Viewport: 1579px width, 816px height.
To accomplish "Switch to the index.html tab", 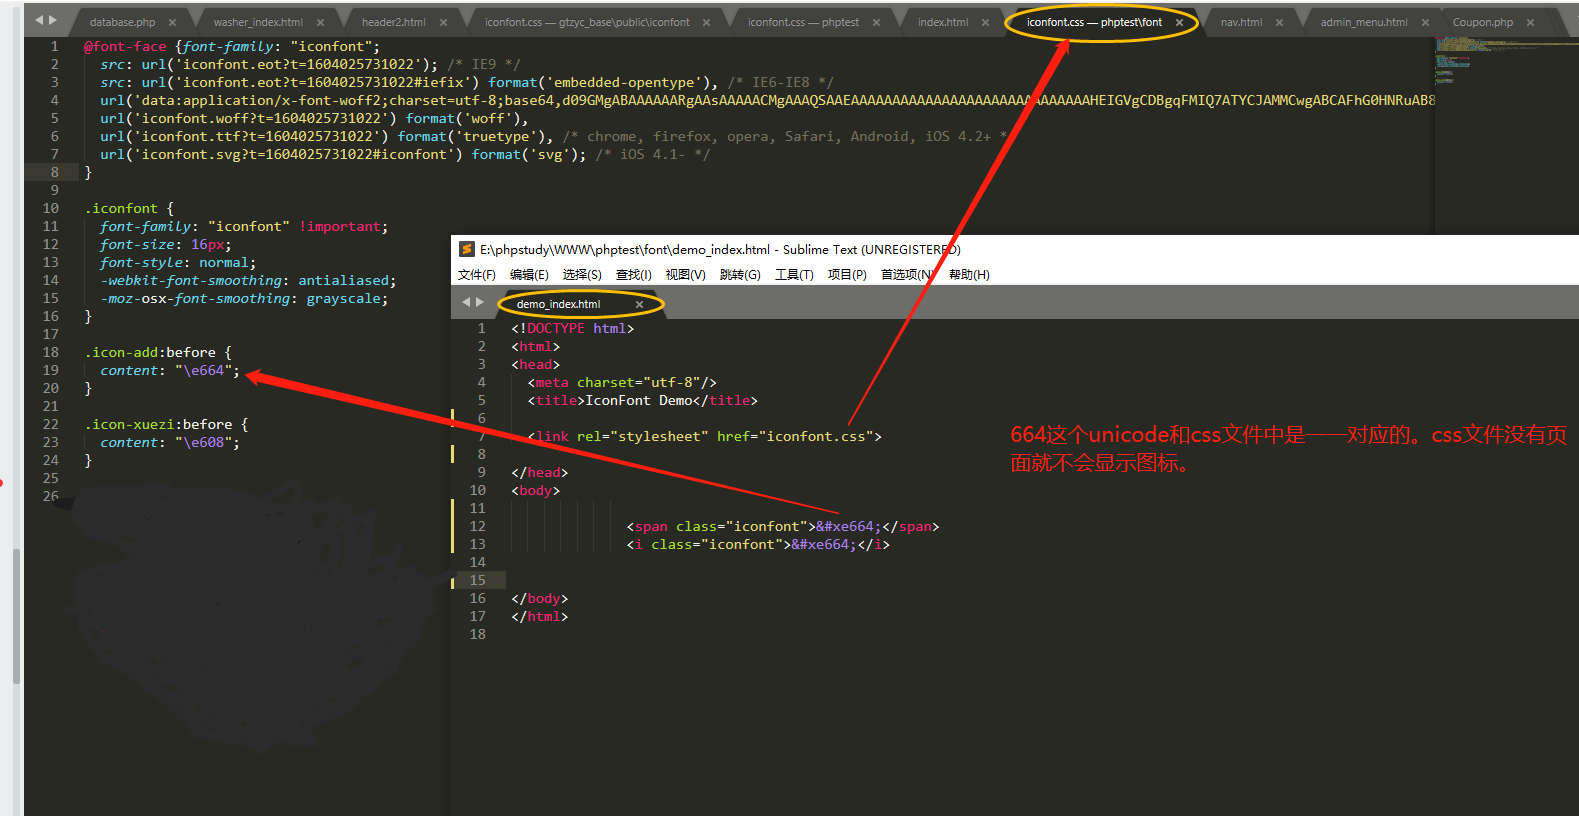I will point(943,22).
